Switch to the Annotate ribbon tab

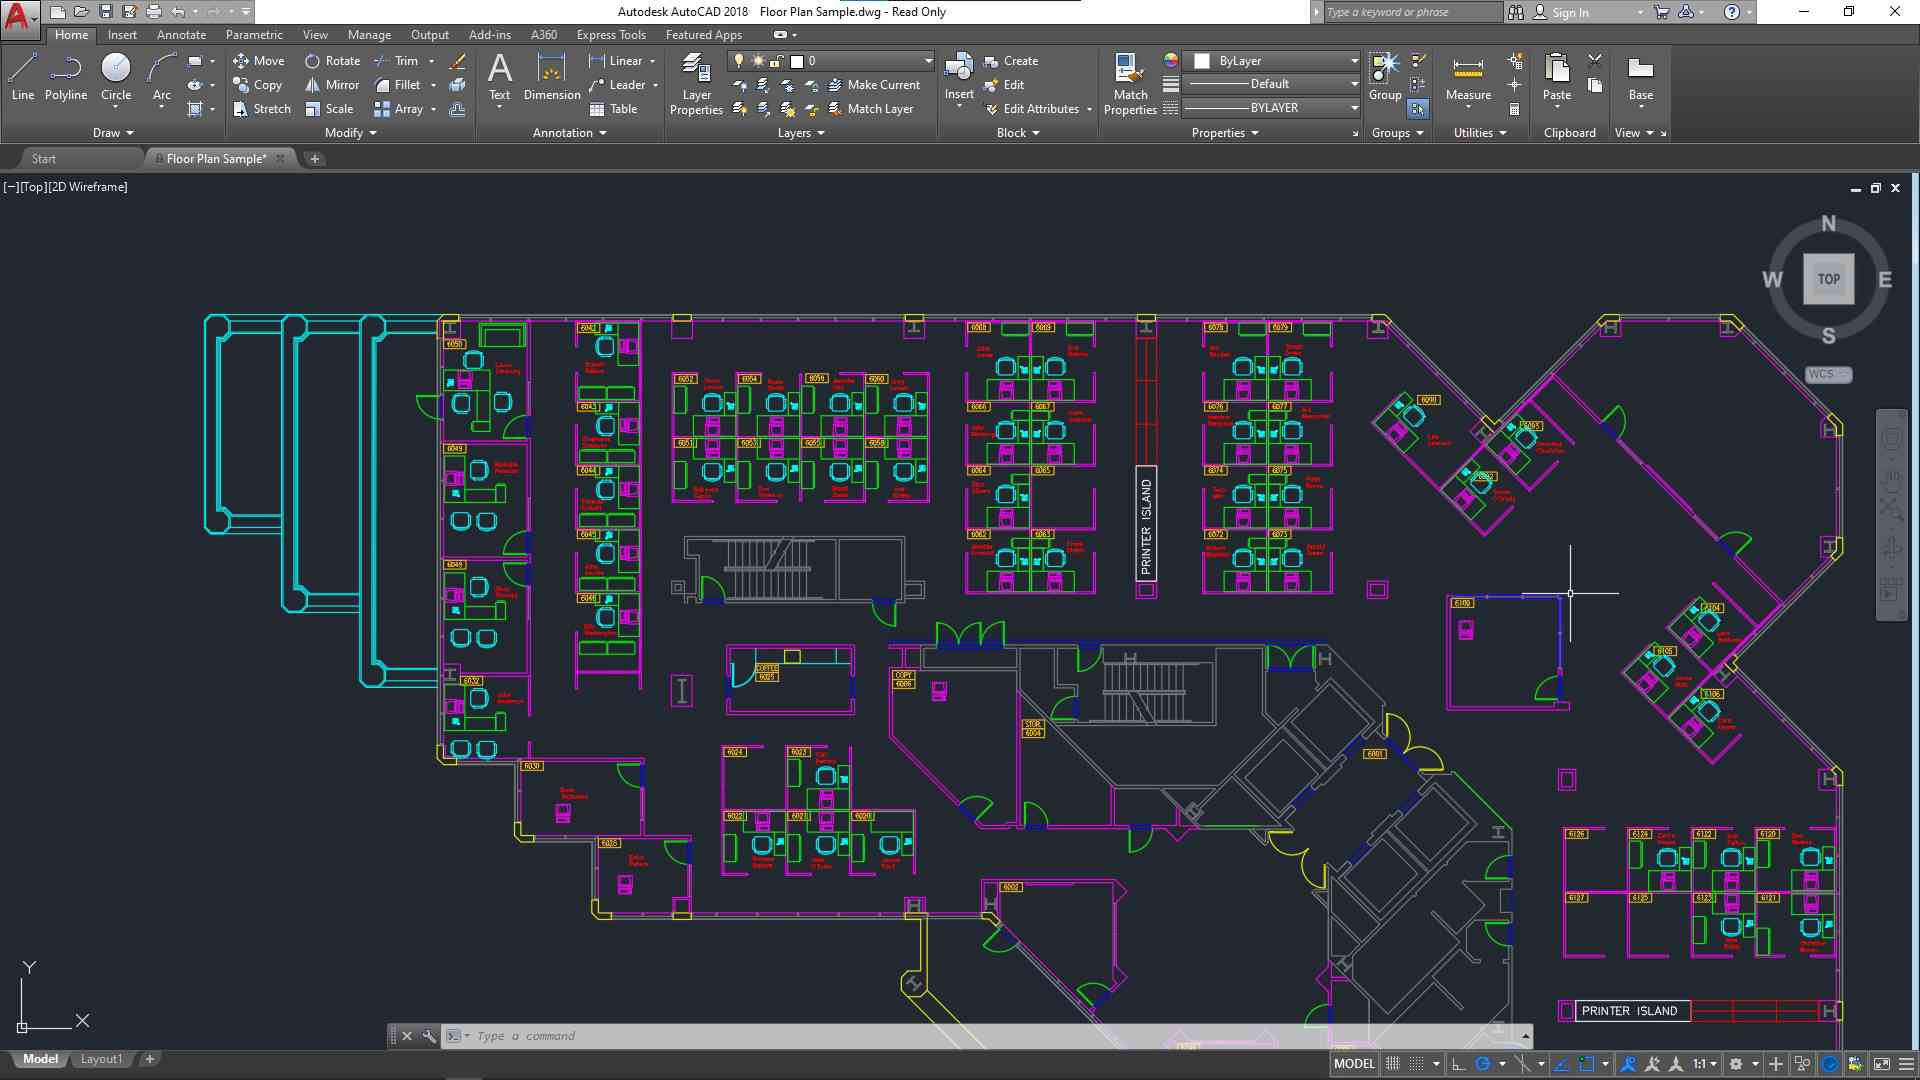tap(181, 35)
